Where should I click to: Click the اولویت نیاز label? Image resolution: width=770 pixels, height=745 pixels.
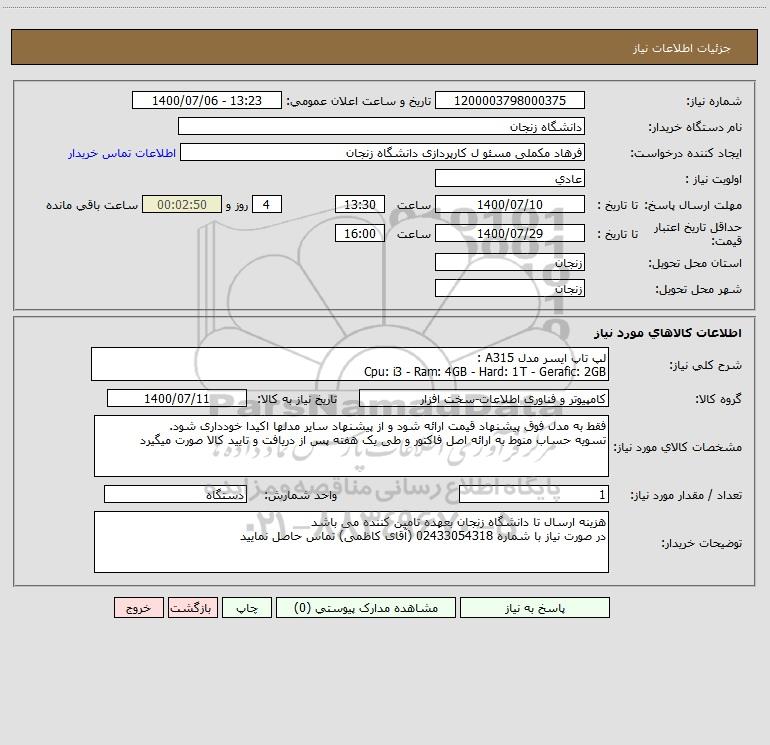point(714,179)
